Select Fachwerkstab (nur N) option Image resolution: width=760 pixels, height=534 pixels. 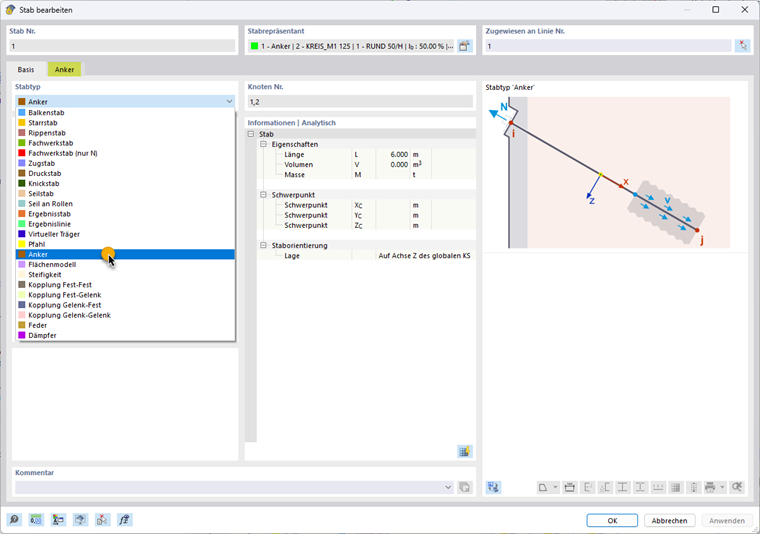(x=126, y=153)
